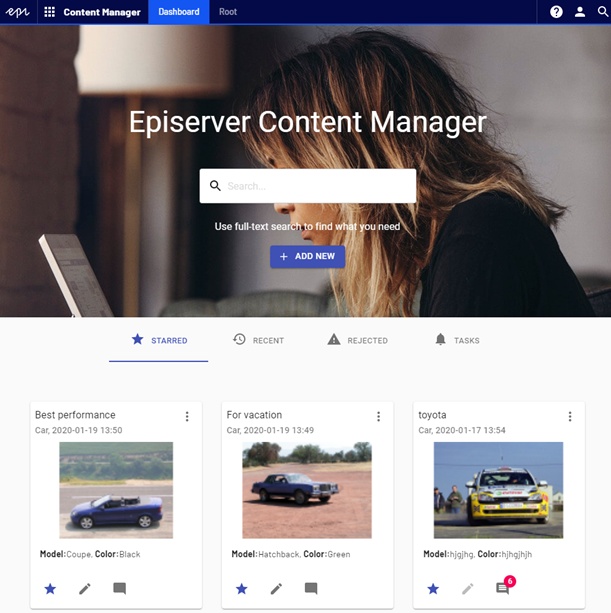The height and width of the screenshot is (613, 611).
Task: Click the Episerver logo in top bar
Action: point(17,12)
